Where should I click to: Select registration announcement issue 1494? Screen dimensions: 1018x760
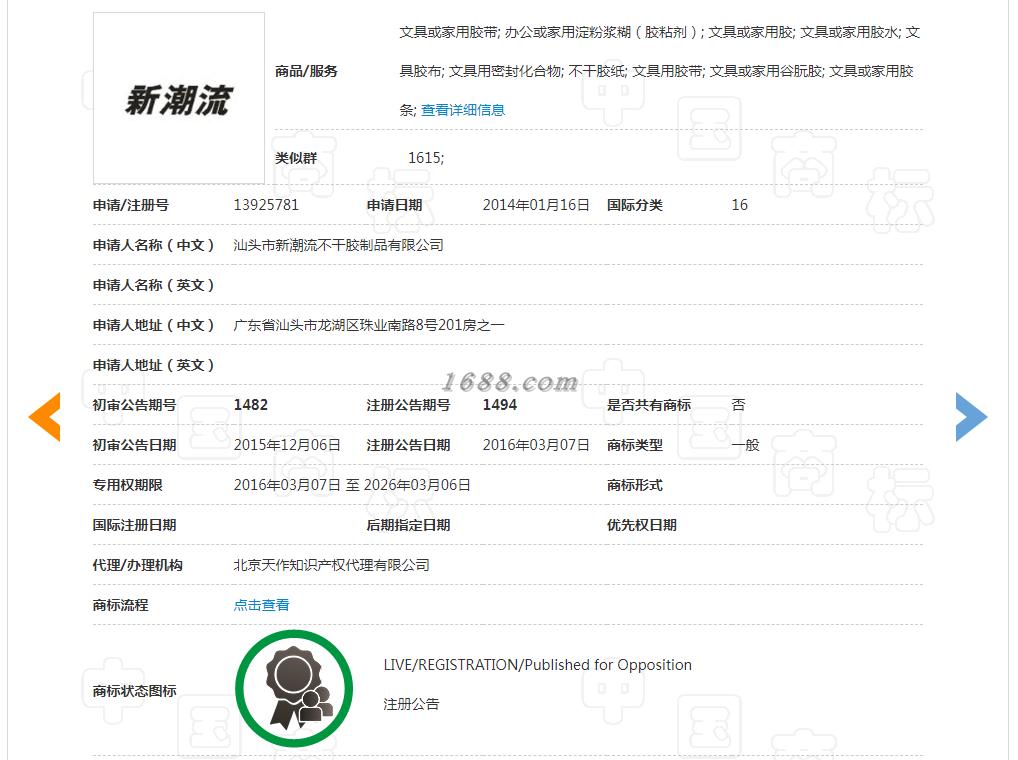point(500,405)
